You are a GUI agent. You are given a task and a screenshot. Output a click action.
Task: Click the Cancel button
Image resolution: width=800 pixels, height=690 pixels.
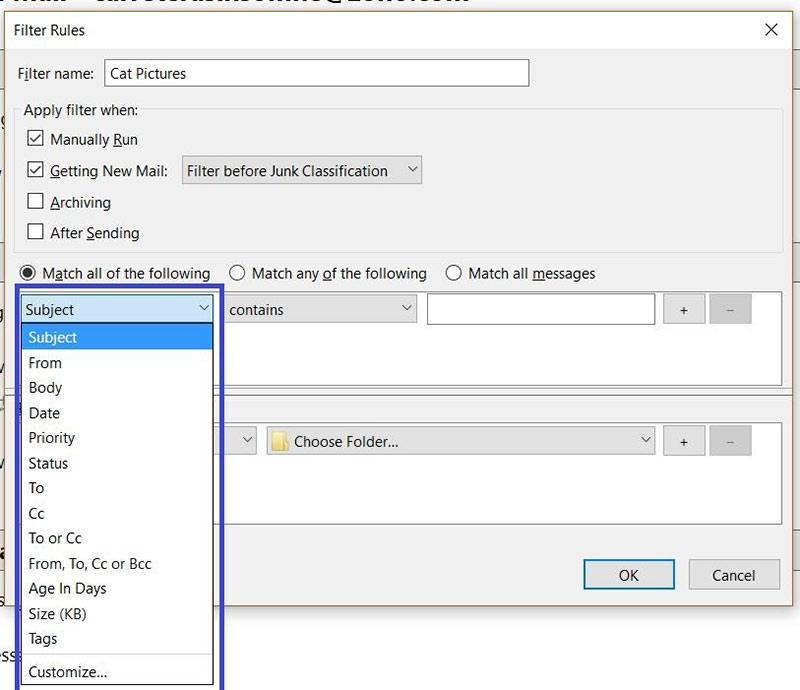click(733, 575)
